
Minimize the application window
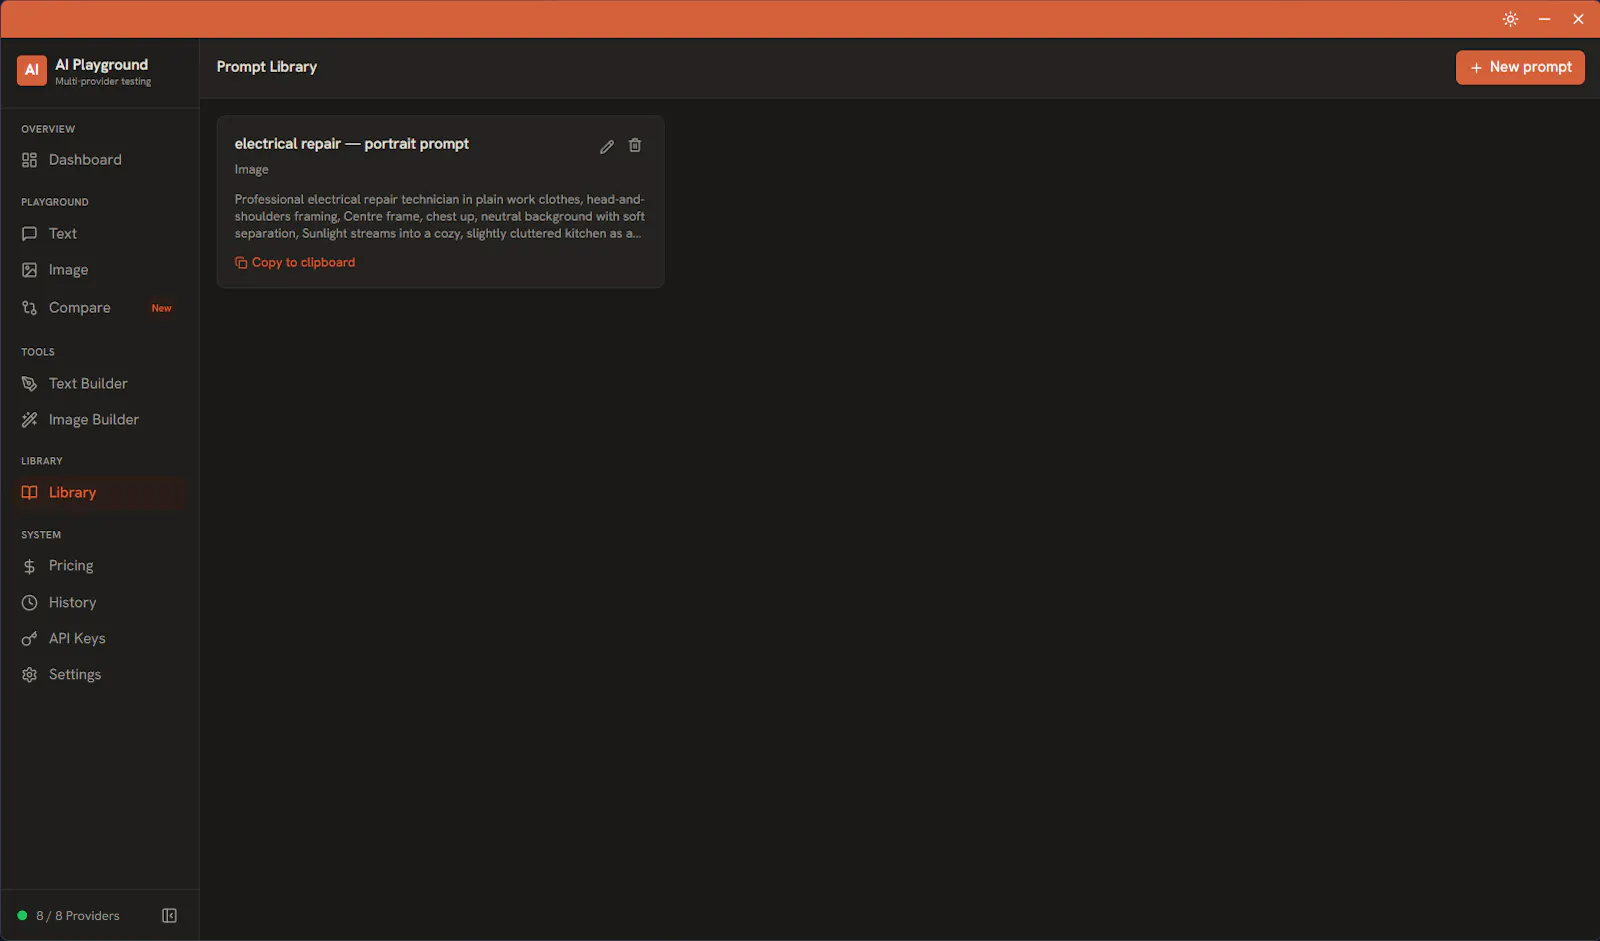click(1544, 19)
